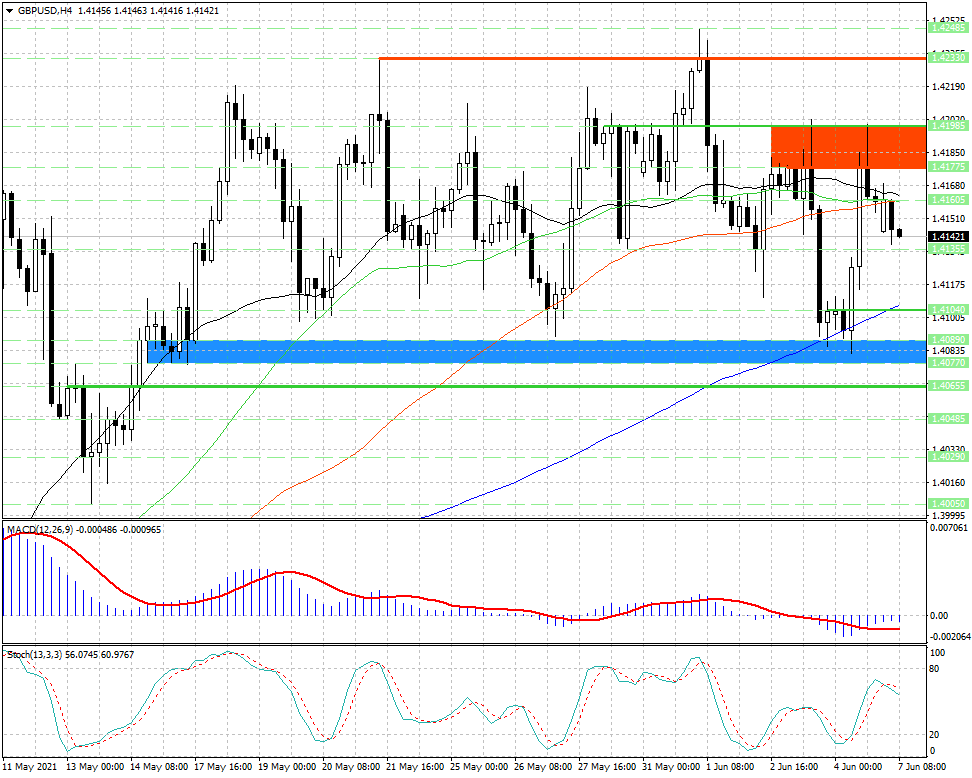Click the red rectangle resistance zone
972x778 pixels.
[x=849, y=147]
